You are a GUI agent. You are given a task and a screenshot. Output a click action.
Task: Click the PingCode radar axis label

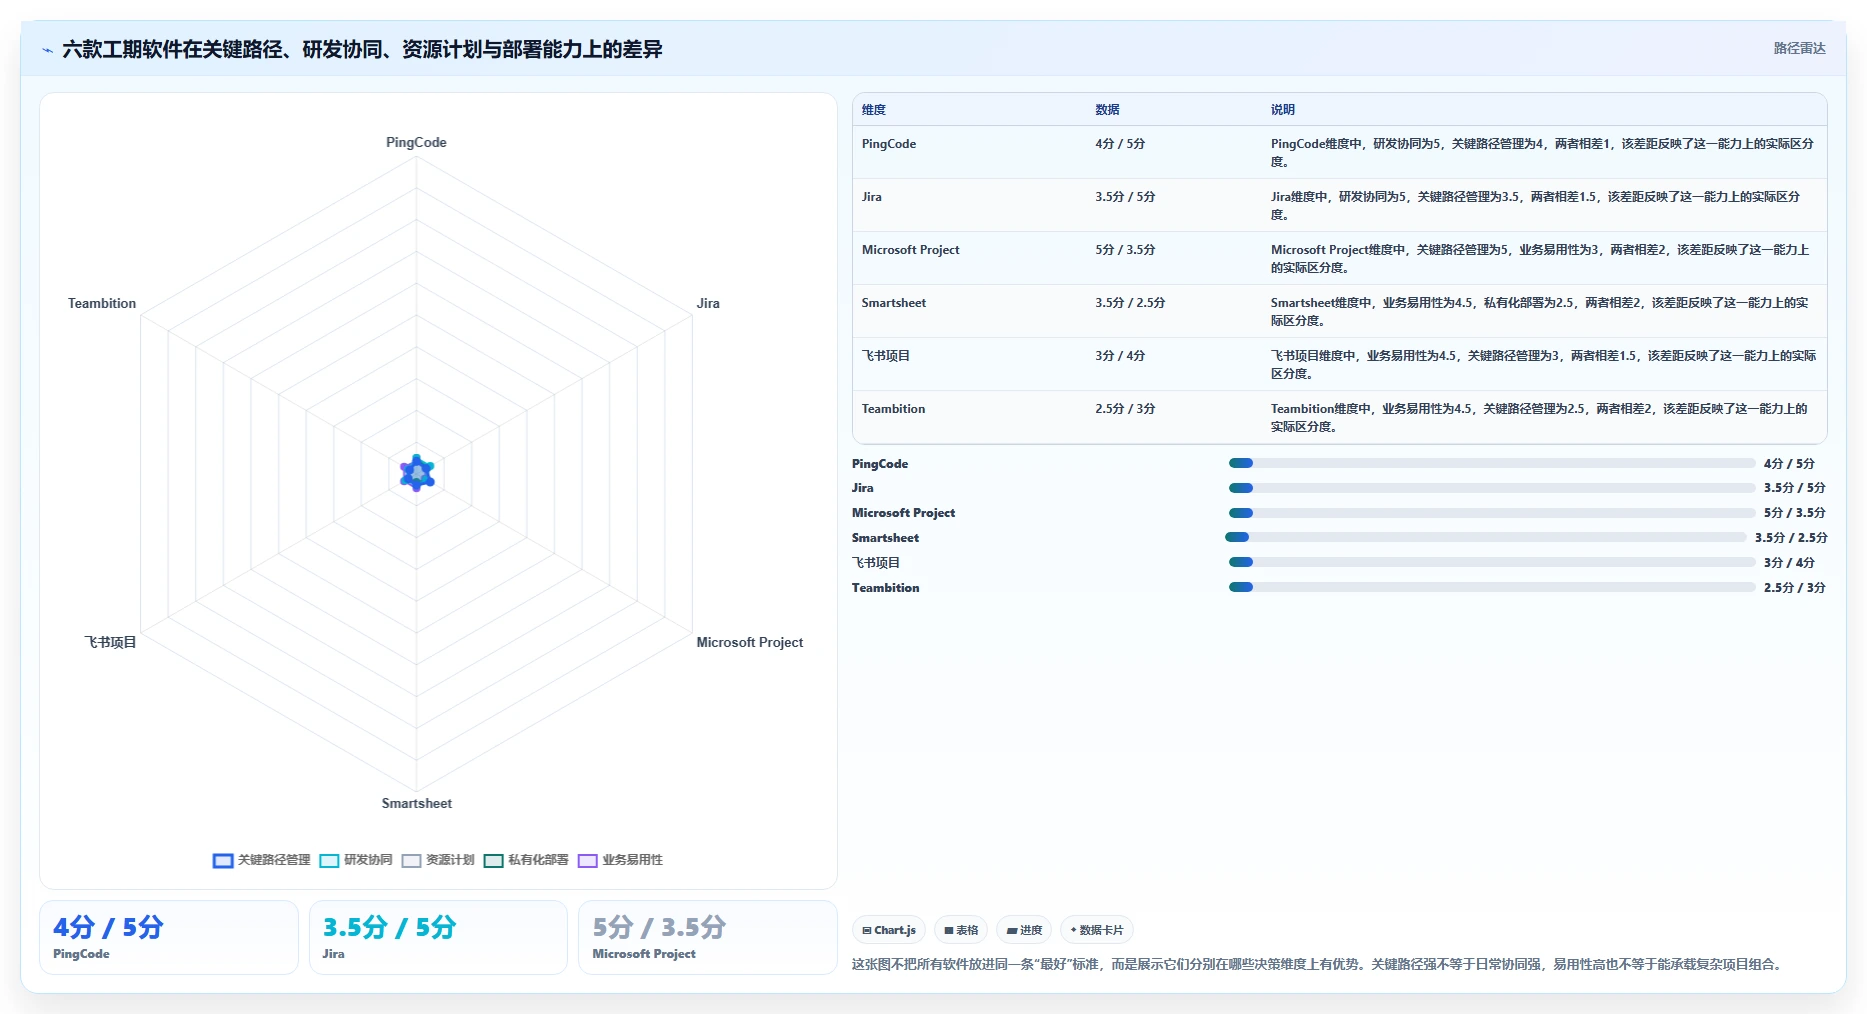(416, 142)
